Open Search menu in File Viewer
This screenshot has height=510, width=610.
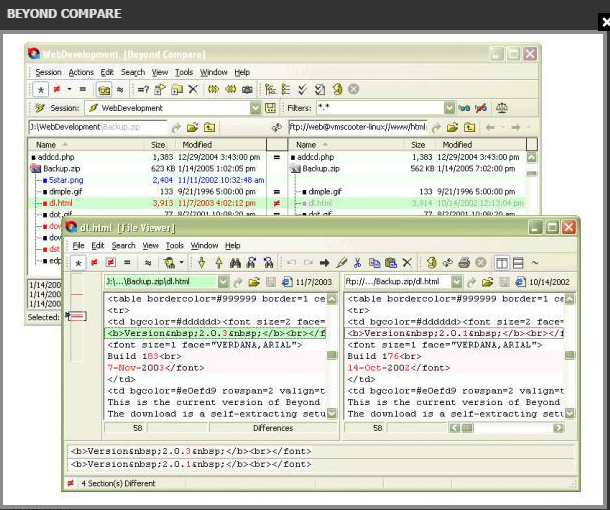[x=123, y=246]
